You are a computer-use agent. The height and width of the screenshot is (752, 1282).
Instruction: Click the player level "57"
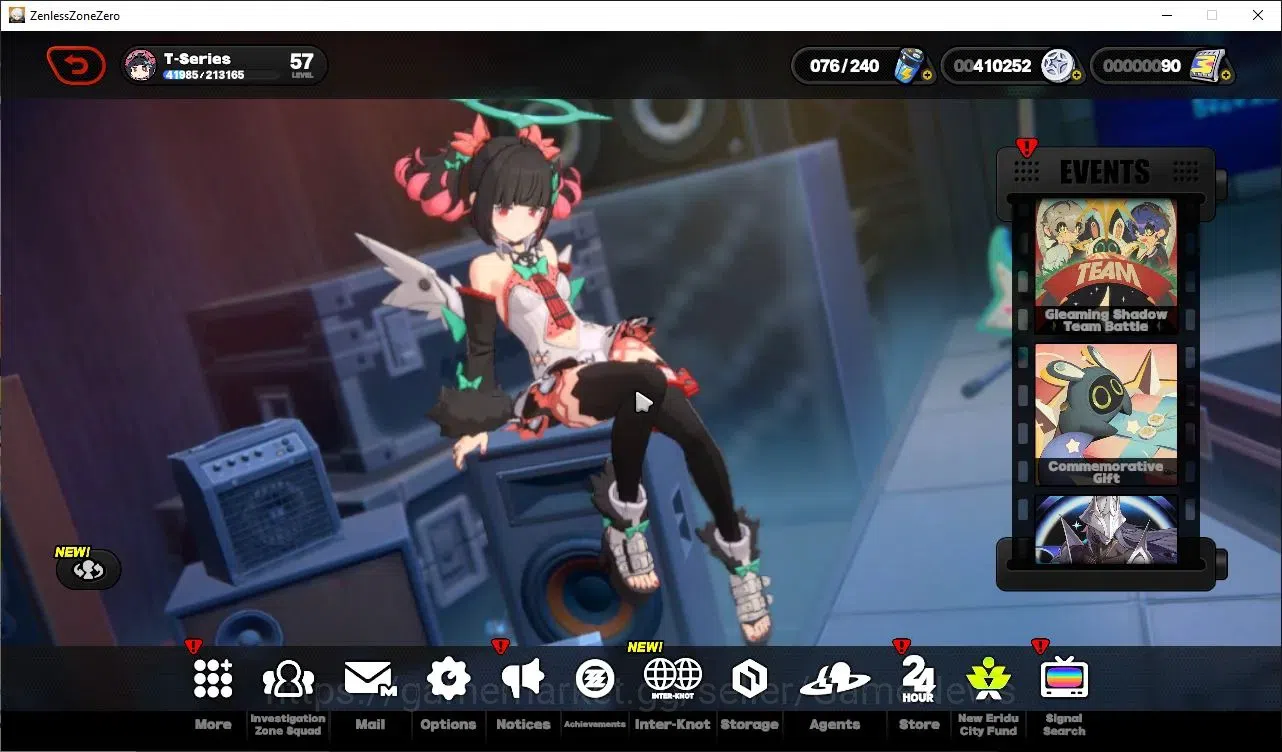click(x=302, y=62)
